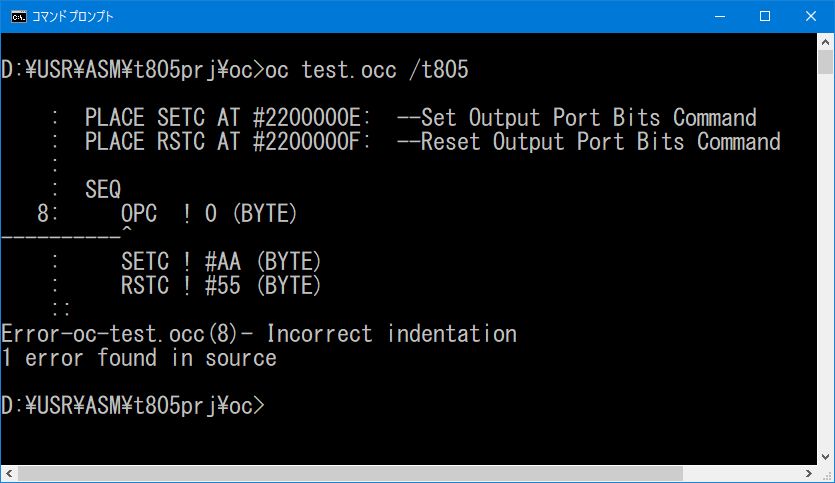This screenshot has width=835, height=483.
Task: Click the vertical scrollbar up arrow
Action: pos(825,43)
